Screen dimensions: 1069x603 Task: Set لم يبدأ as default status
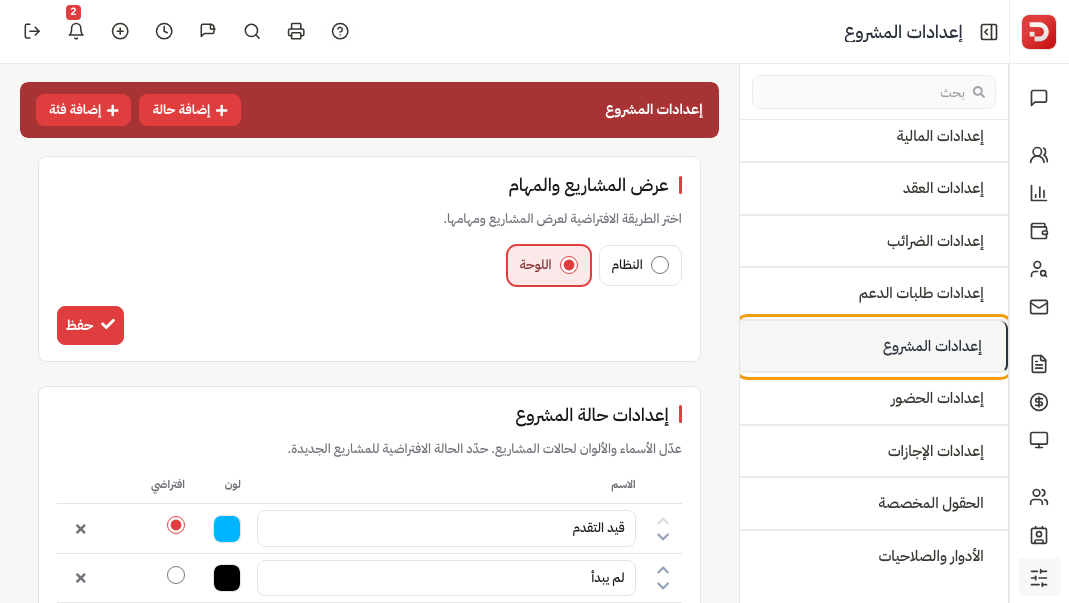(x=176, y=575)
